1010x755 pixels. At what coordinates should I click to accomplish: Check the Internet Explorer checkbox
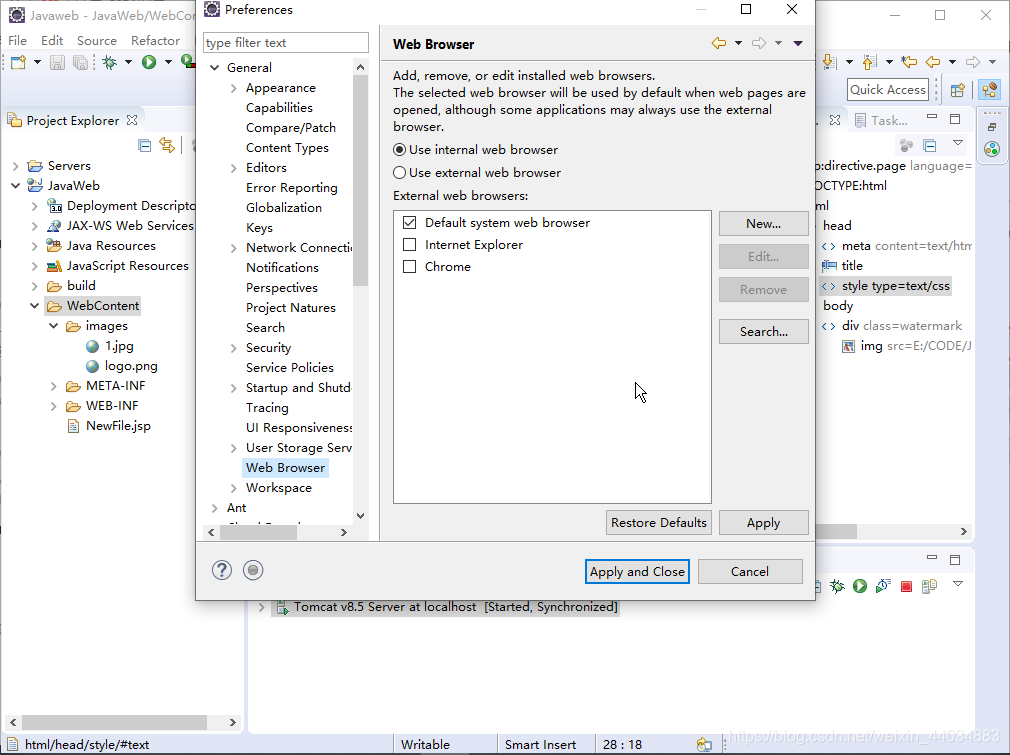(409, 245)
